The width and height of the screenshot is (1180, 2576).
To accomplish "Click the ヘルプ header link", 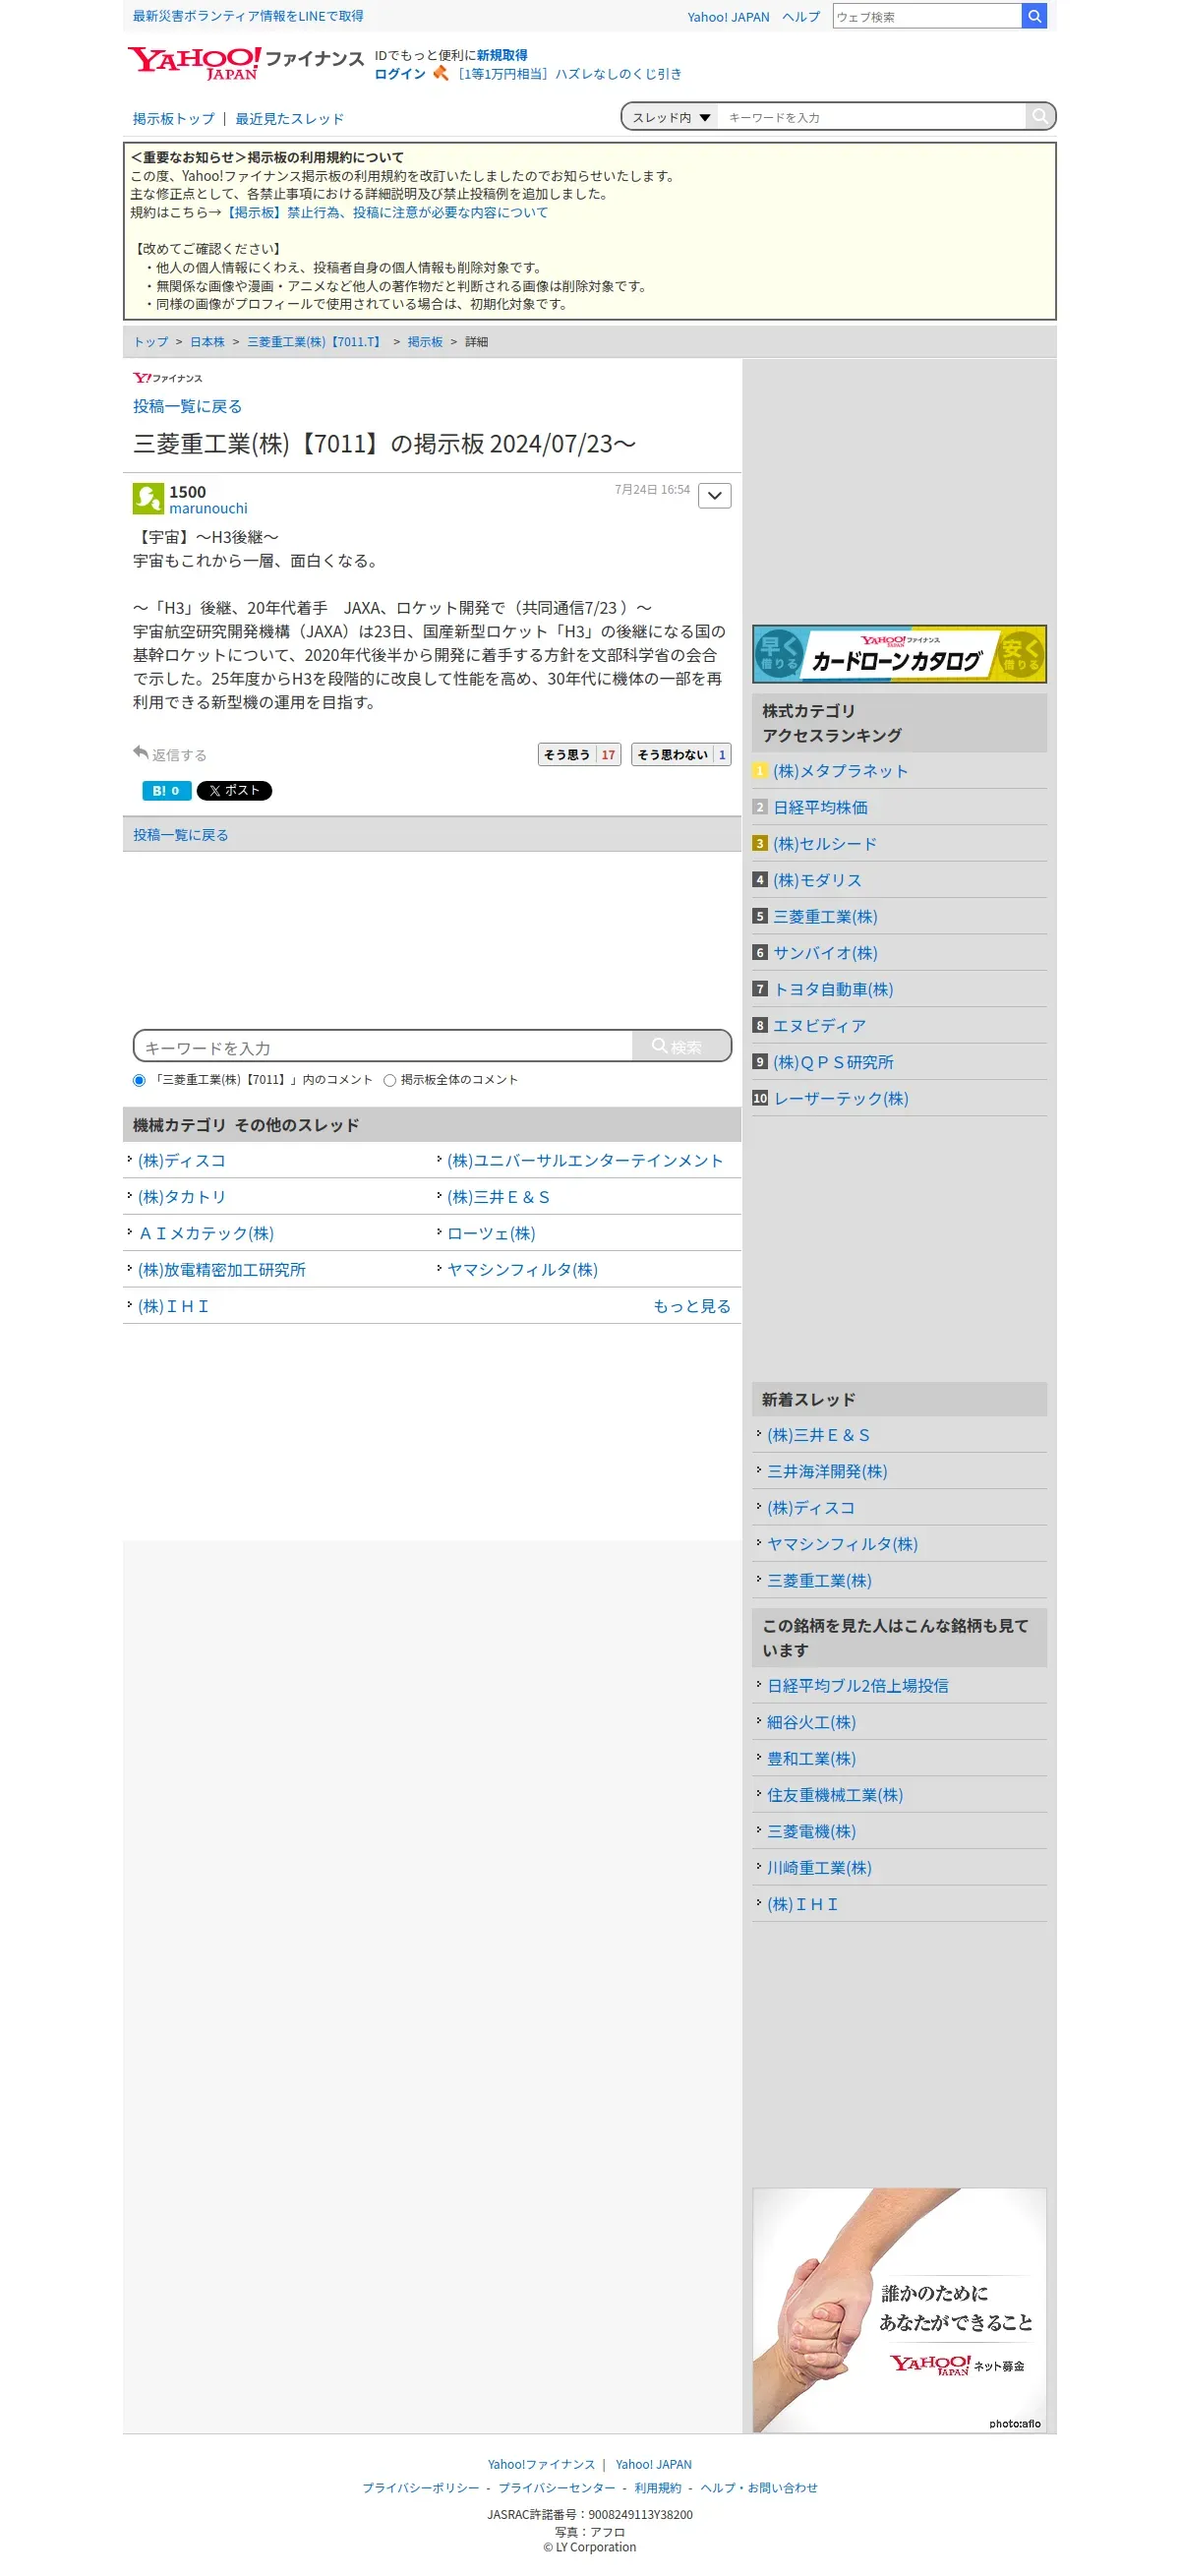I will [x=801, y=17].
